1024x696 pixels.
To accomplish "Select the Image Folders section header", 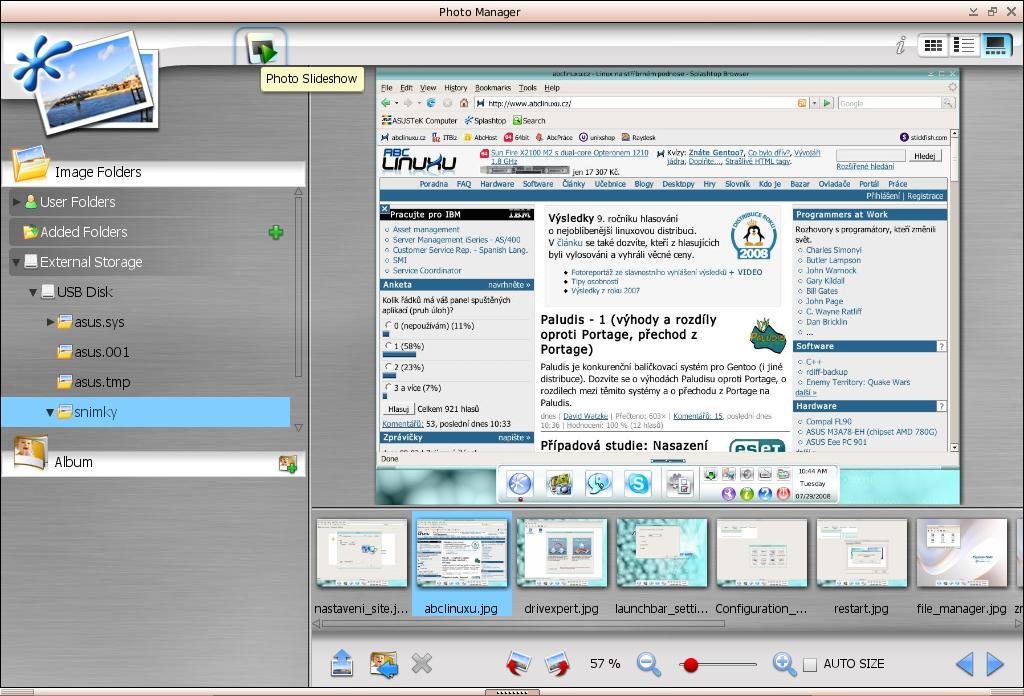I will point(154,172).
